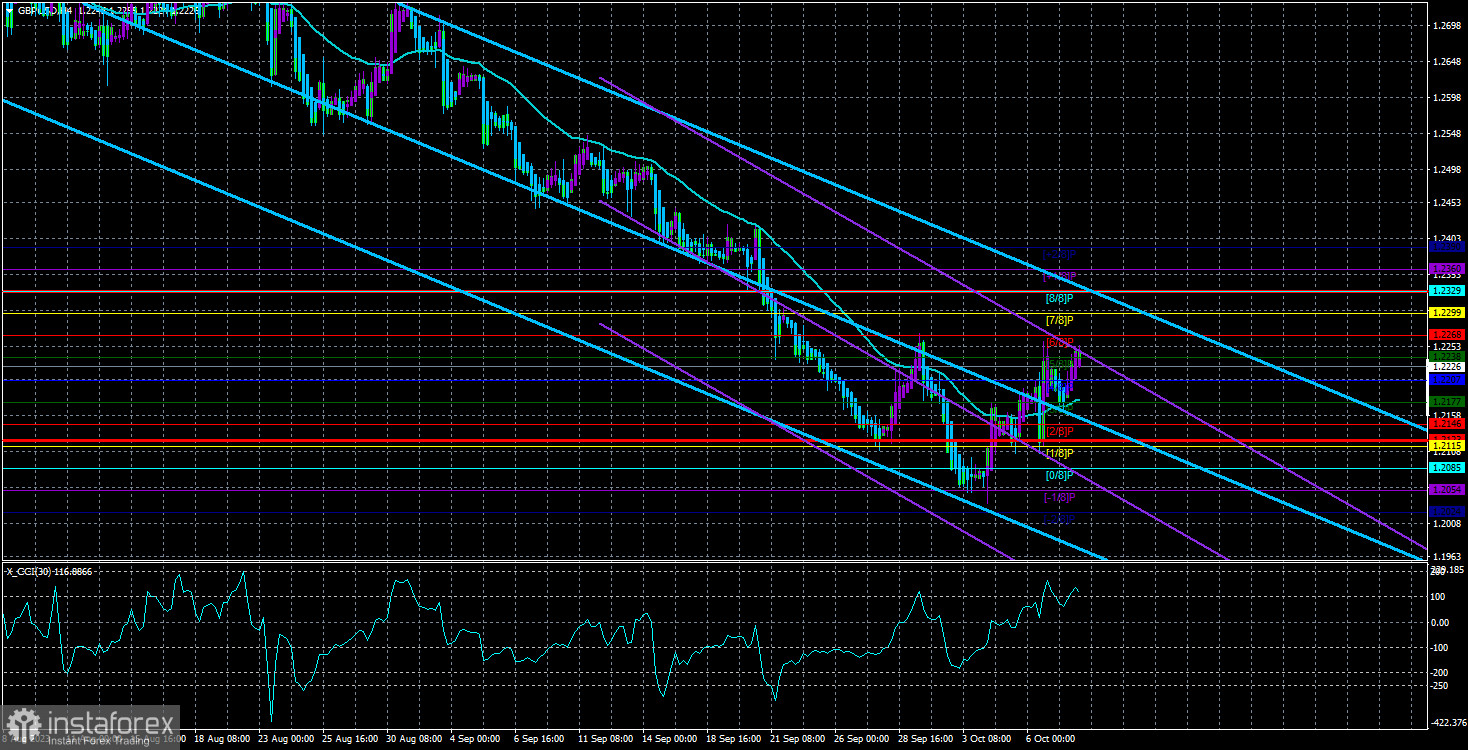Select the [8/8]P Murray level label
The width and height of the screenshot is (1468, 750).
point(1059,298)
